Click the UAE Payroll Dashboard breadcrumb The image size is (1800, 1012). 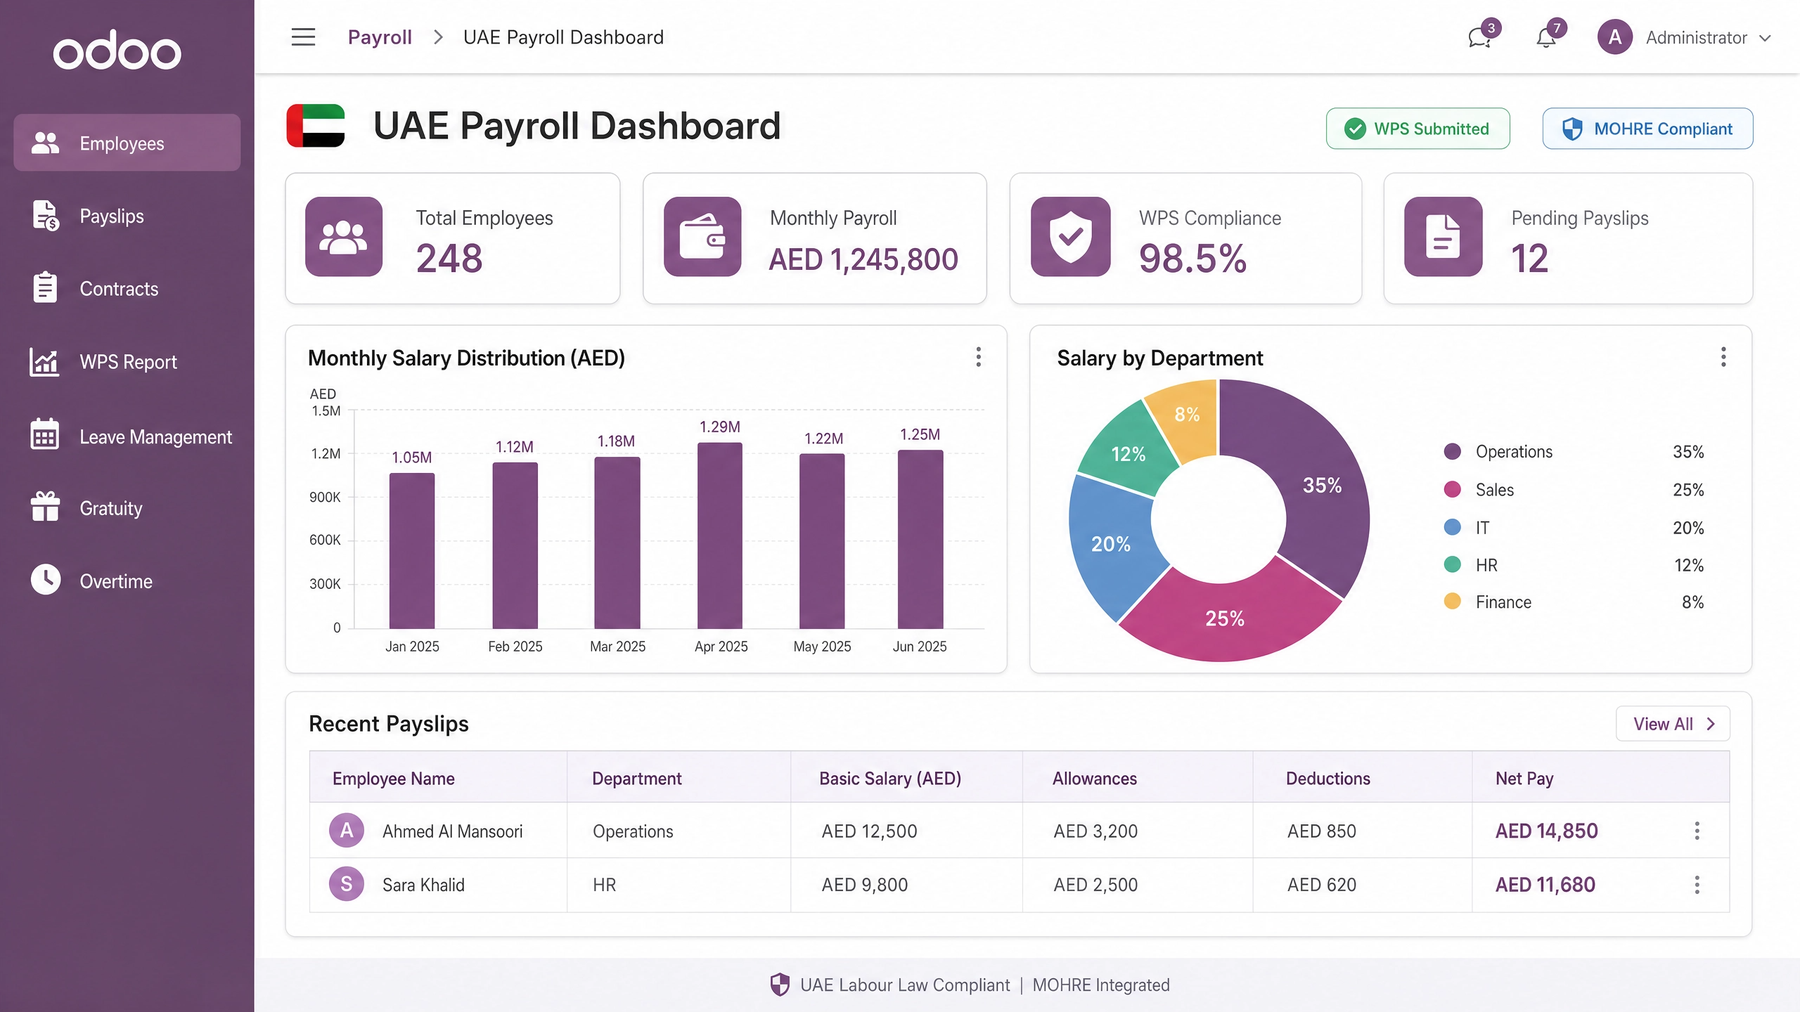563,37
